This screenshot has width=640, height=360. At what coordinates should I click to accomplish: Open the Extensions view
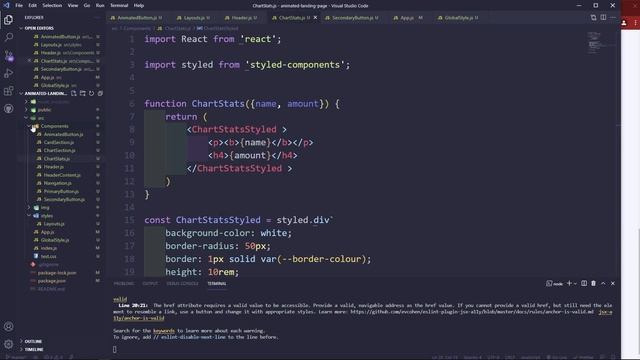8,91
